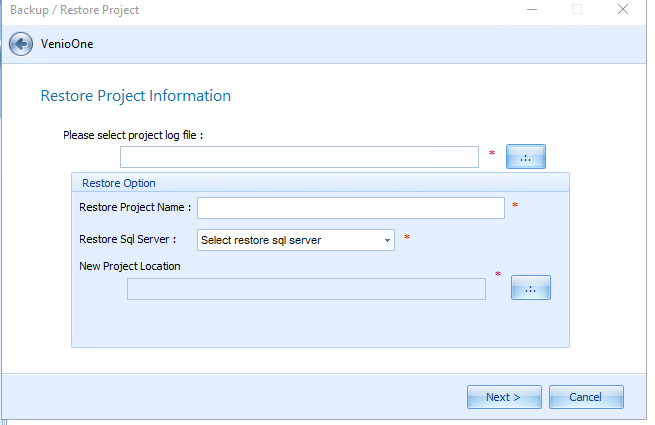Click the Restore Option group header
Viewport: 655px width, 425px height.
(x=320, y=183)
